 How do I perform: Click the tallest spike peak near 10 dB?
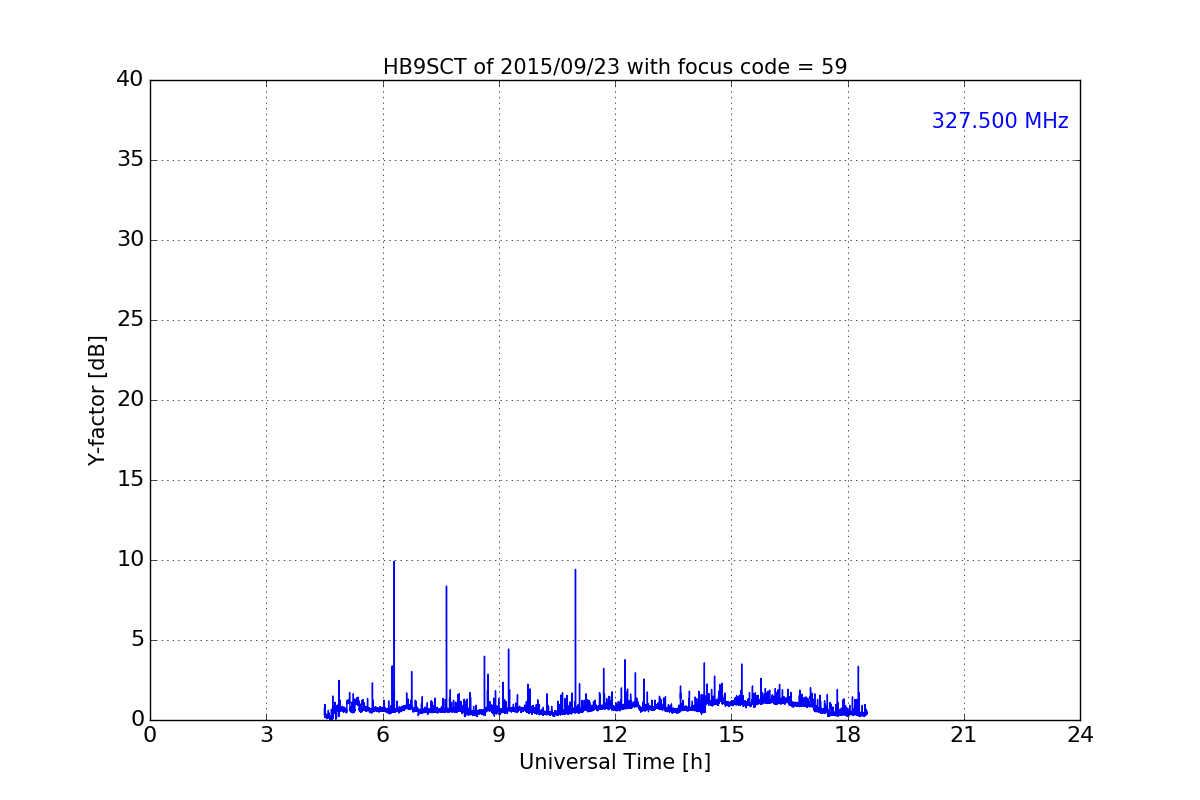(394, 562)
